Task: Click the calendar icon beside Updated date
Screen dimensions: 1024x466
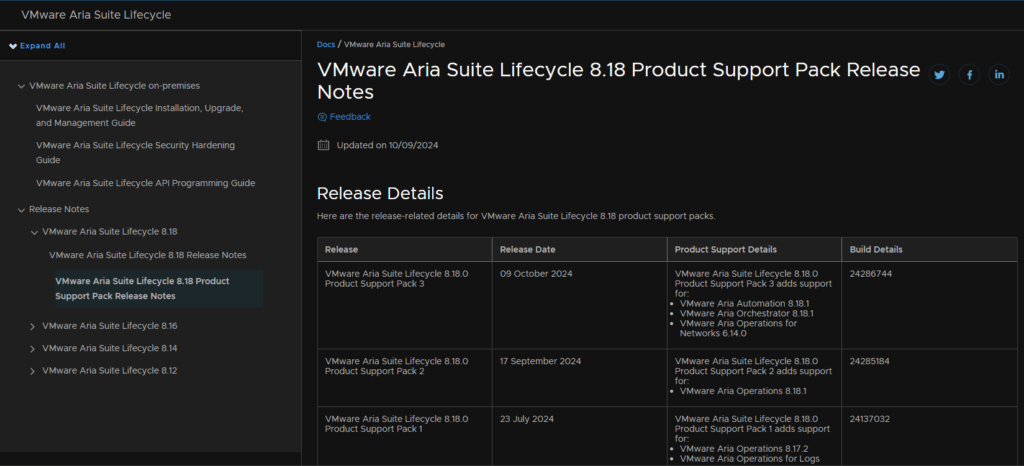Action: 323,145
